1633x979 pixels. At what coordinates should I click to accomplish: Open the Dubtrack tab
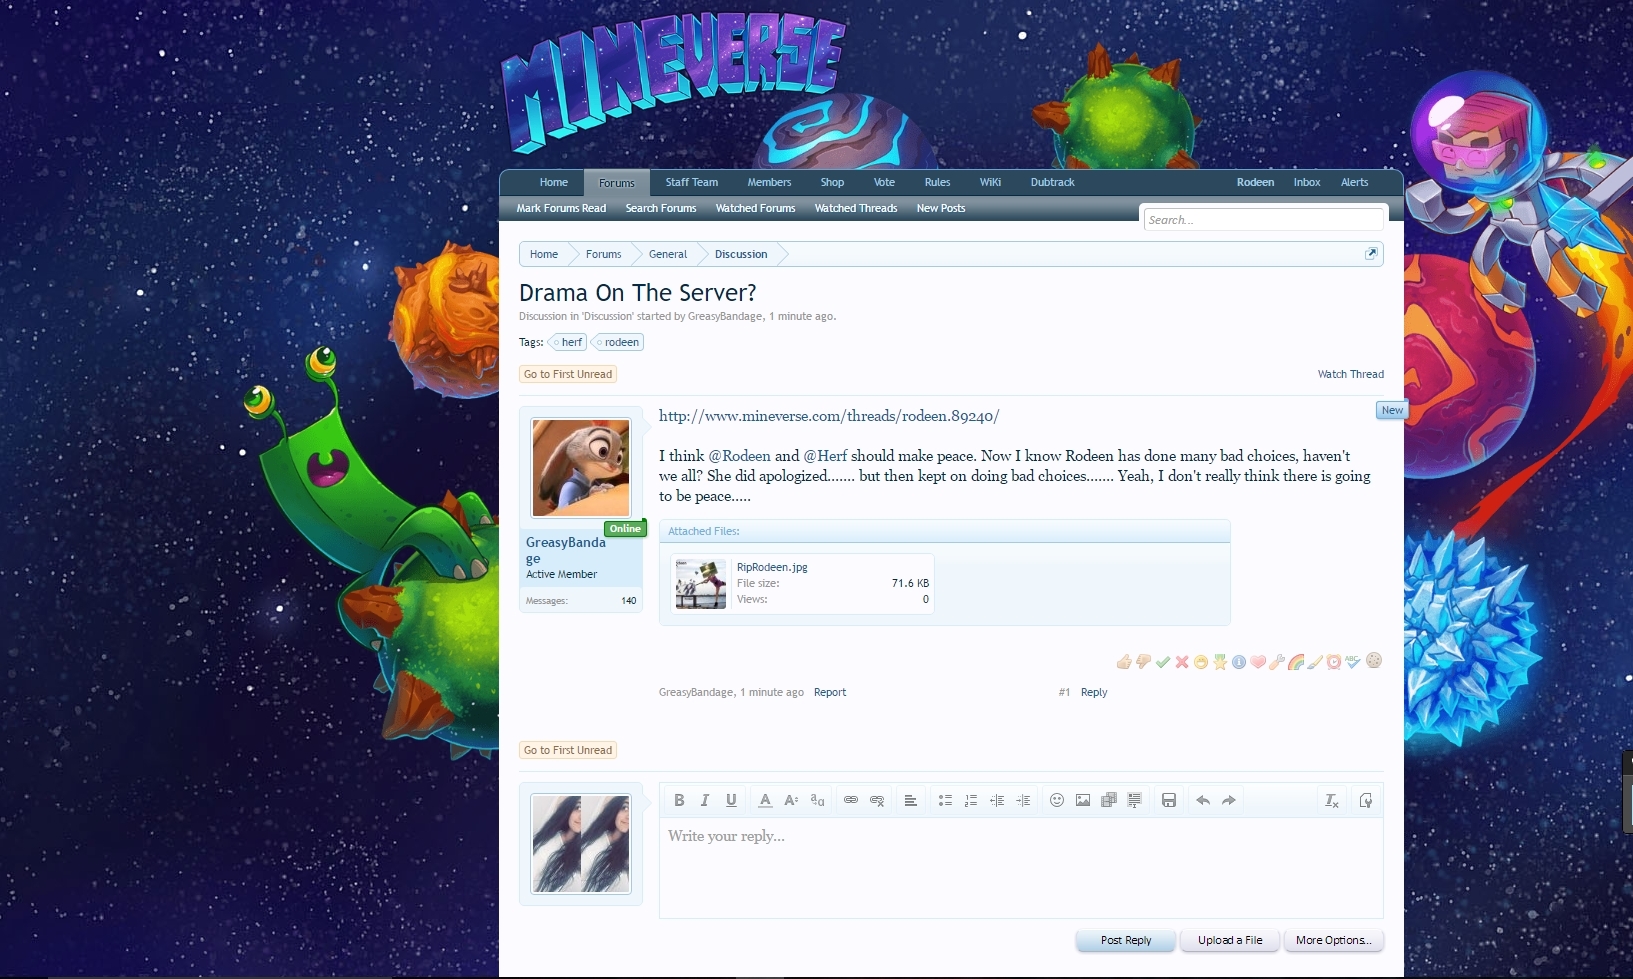(1053, 182)
